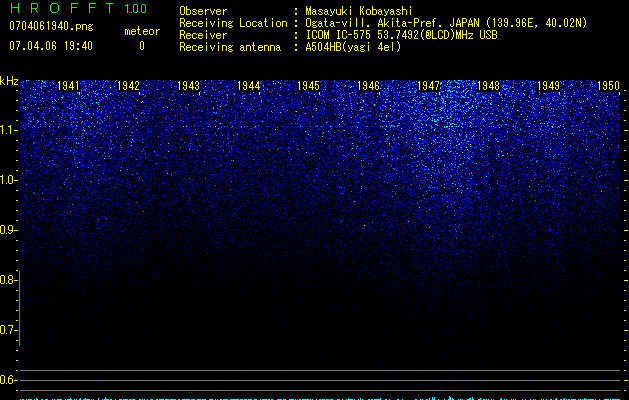The width and height of the screenshot is (629, 400).
Task: Click the 1948 time marker
Action: 488,86
